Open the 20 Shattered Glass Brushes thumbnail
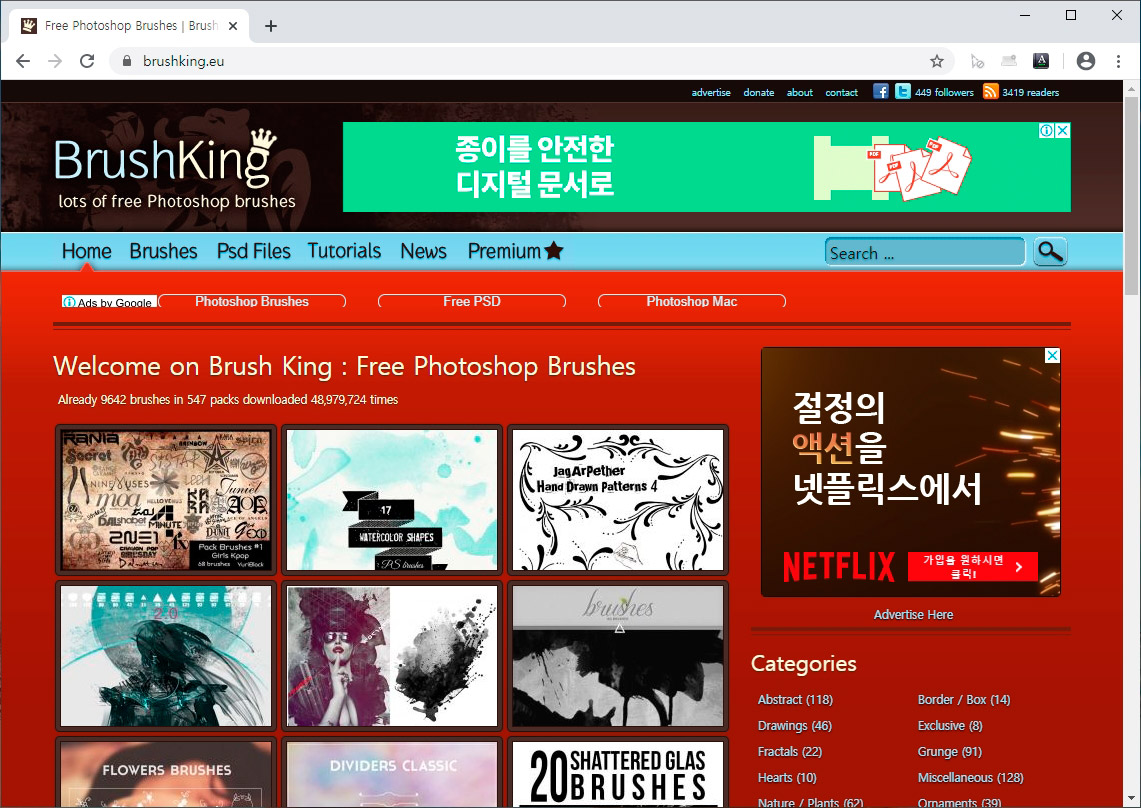 click(x=618, y=772)
